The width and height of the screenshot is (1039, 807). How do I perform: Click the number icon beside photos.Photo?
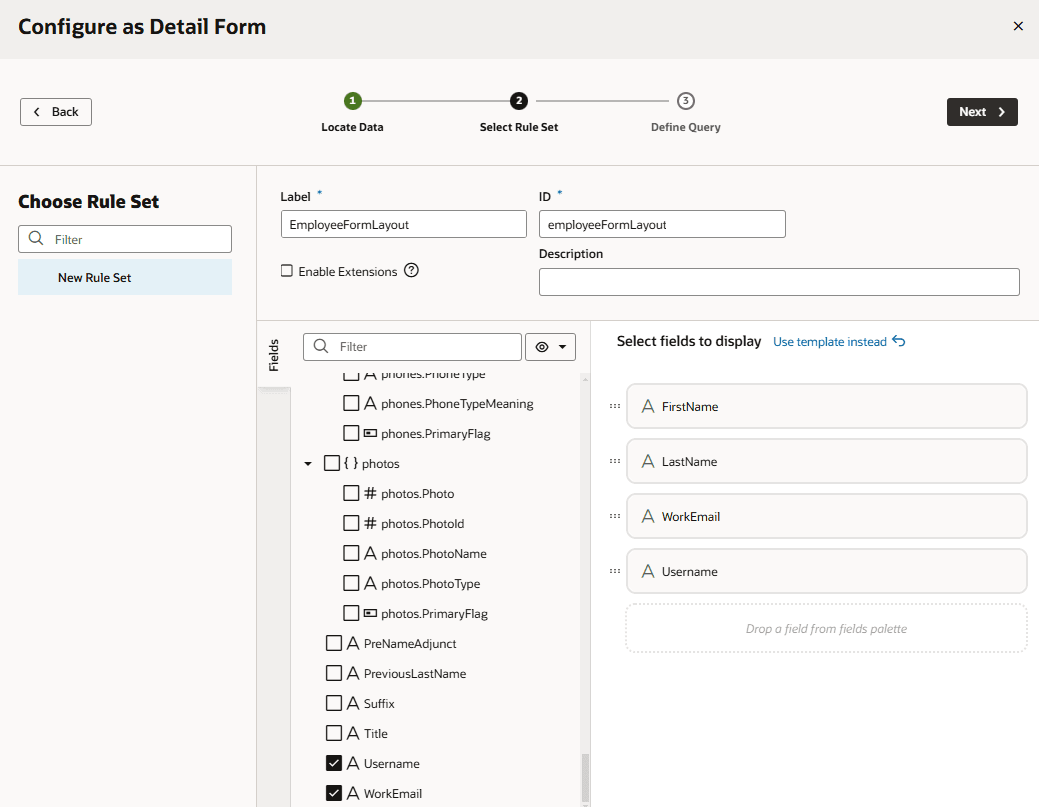coord(370,493)
